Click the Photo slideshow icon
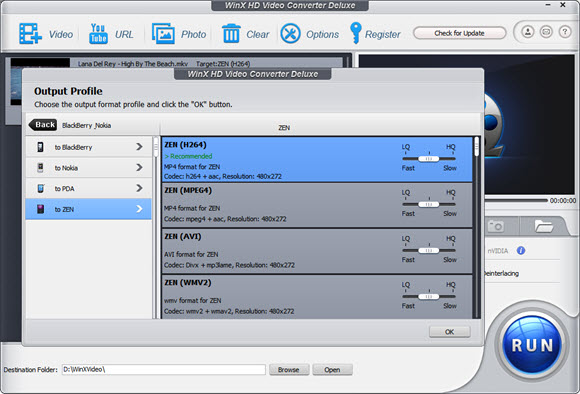This screenshot has height=394, width=580. coord(163,34)
